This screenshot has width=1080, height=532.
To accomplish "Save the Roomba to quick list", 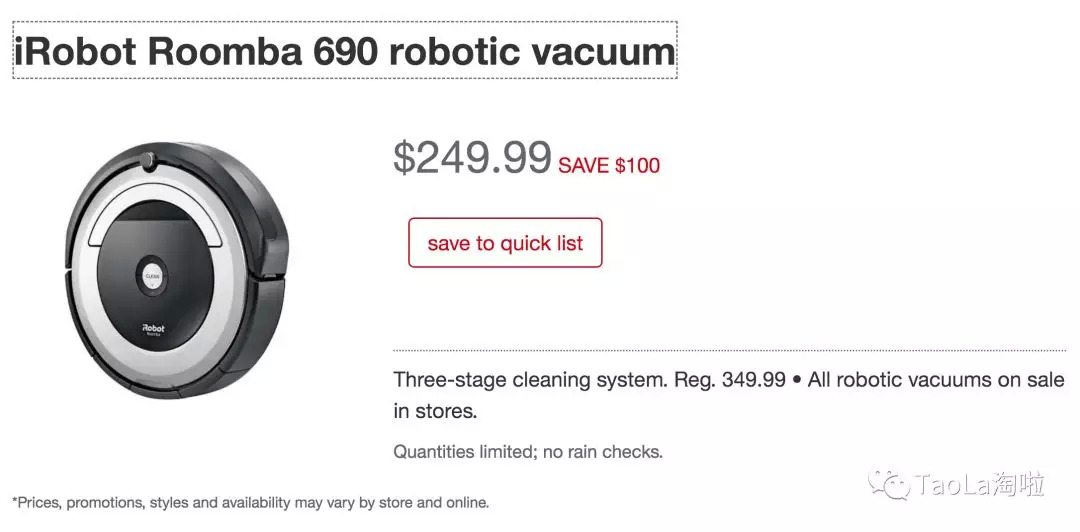I will [505, 243].
